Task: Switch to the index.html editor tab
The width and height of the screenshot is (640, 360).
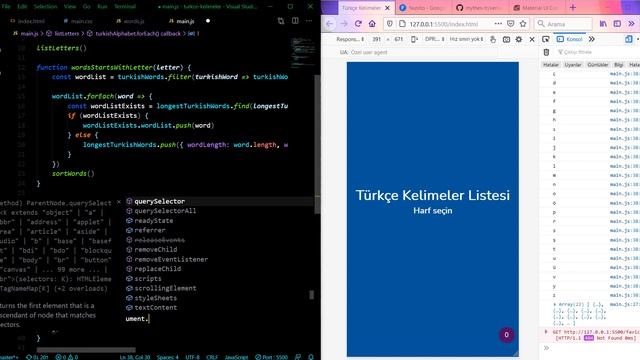Action: (28, 21)
